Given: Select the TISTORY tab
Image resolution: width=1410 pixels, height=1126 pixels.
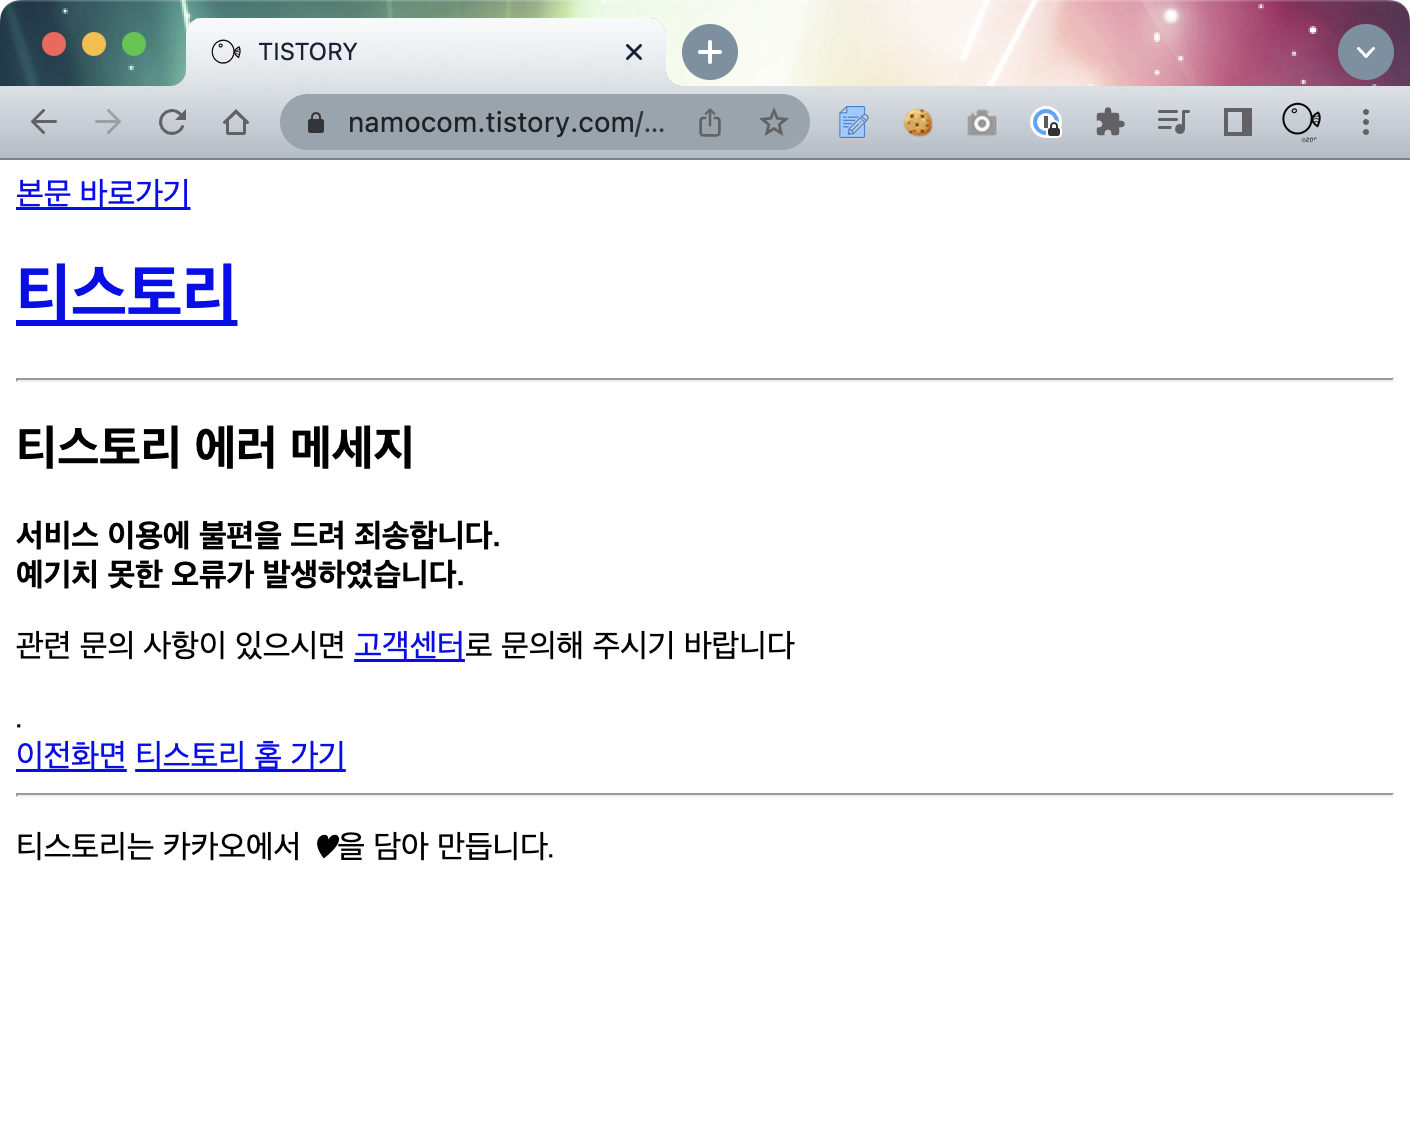Looking at the screenshot, I should (x=426, y=52).
